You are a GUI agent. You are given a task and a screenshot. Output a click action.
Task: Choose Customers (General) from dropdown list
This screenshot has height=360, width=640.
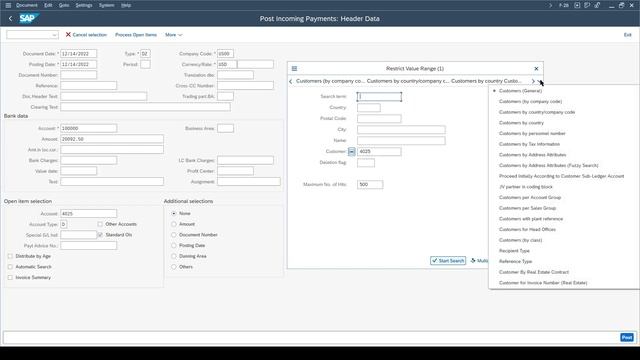pos(520,91)
